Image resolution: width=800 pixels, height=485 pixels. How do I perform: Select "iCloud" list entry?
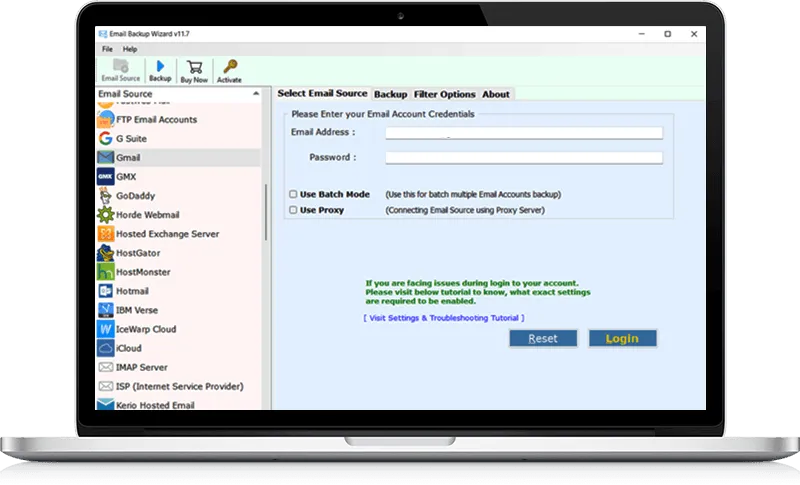click(x=179, y=348)
